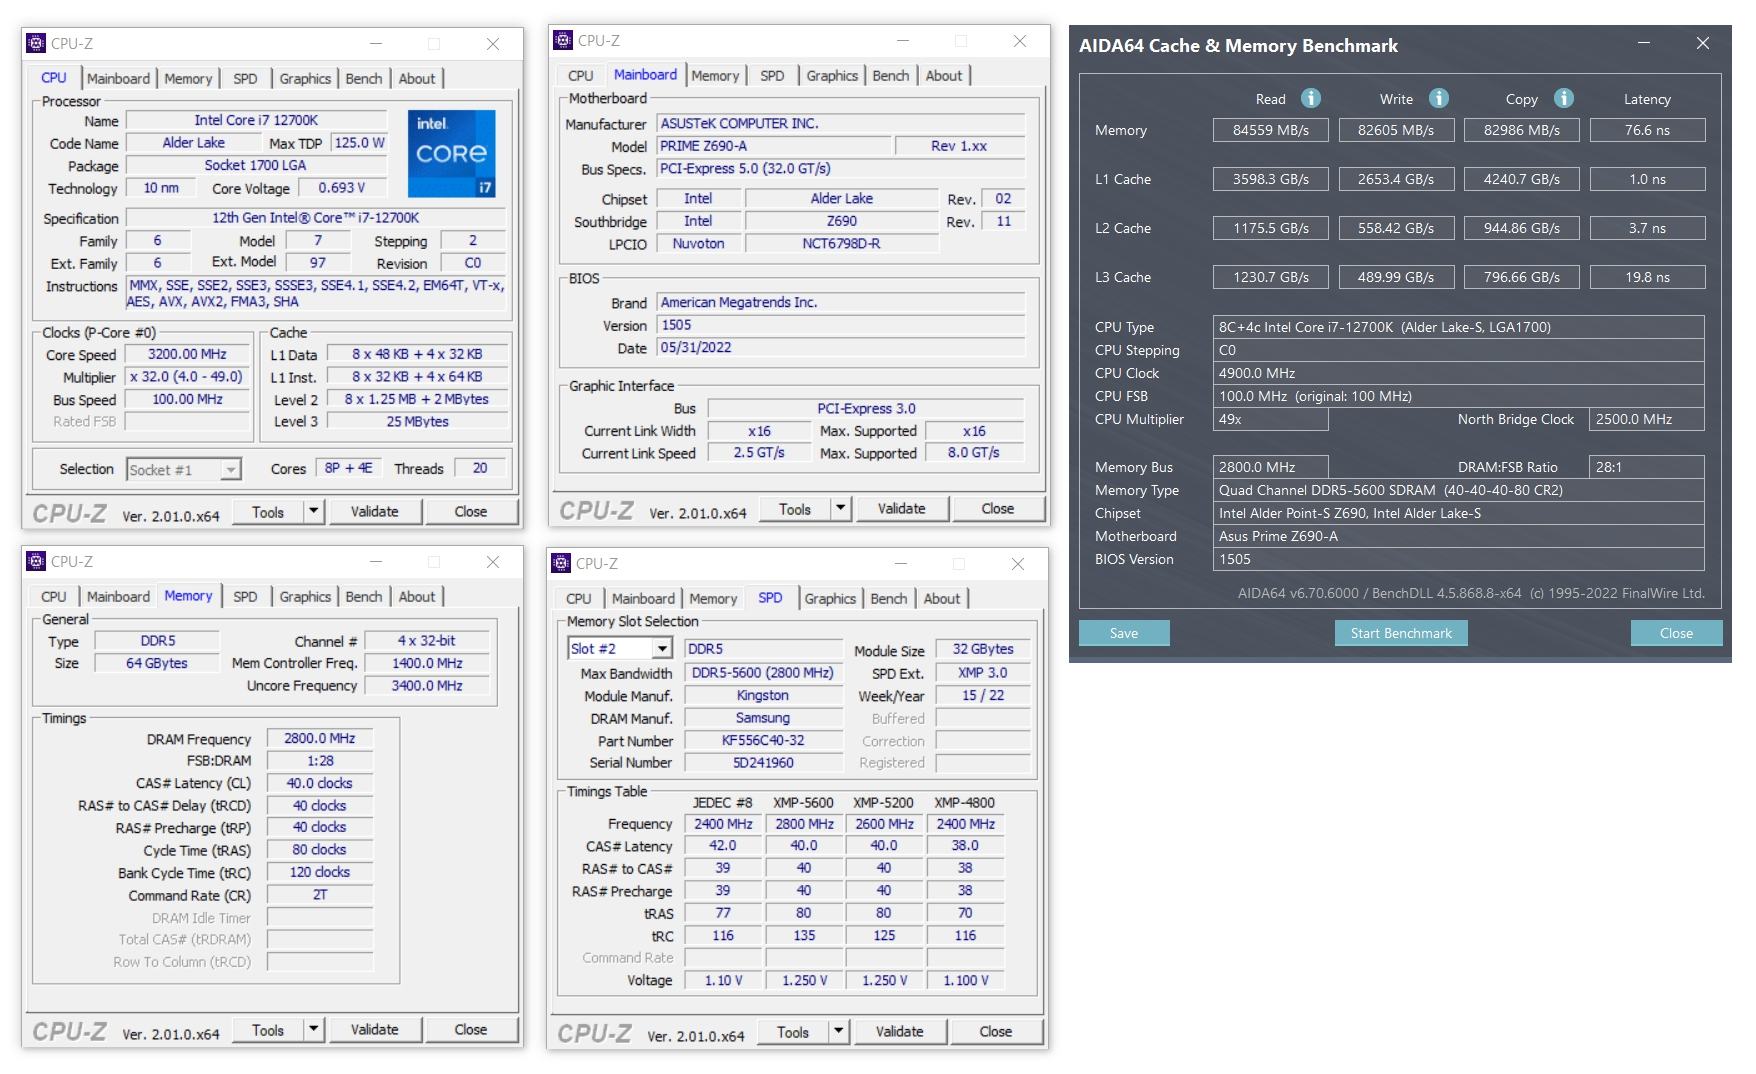Click Start Benchmark in AIDA64

click(x=1401, y=633)
